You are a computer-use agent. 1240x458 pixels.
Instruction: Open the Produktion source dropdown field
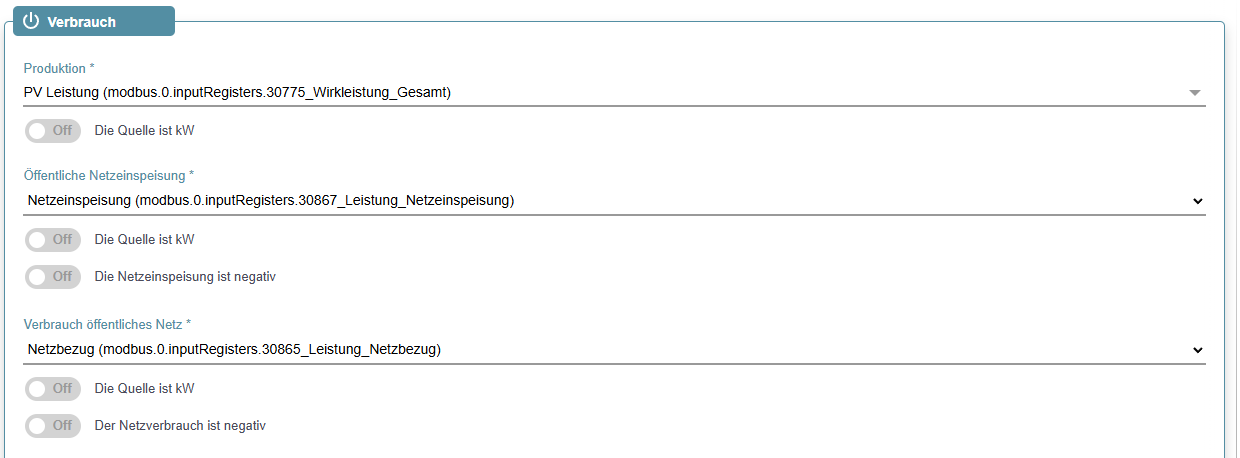point(614,92)
